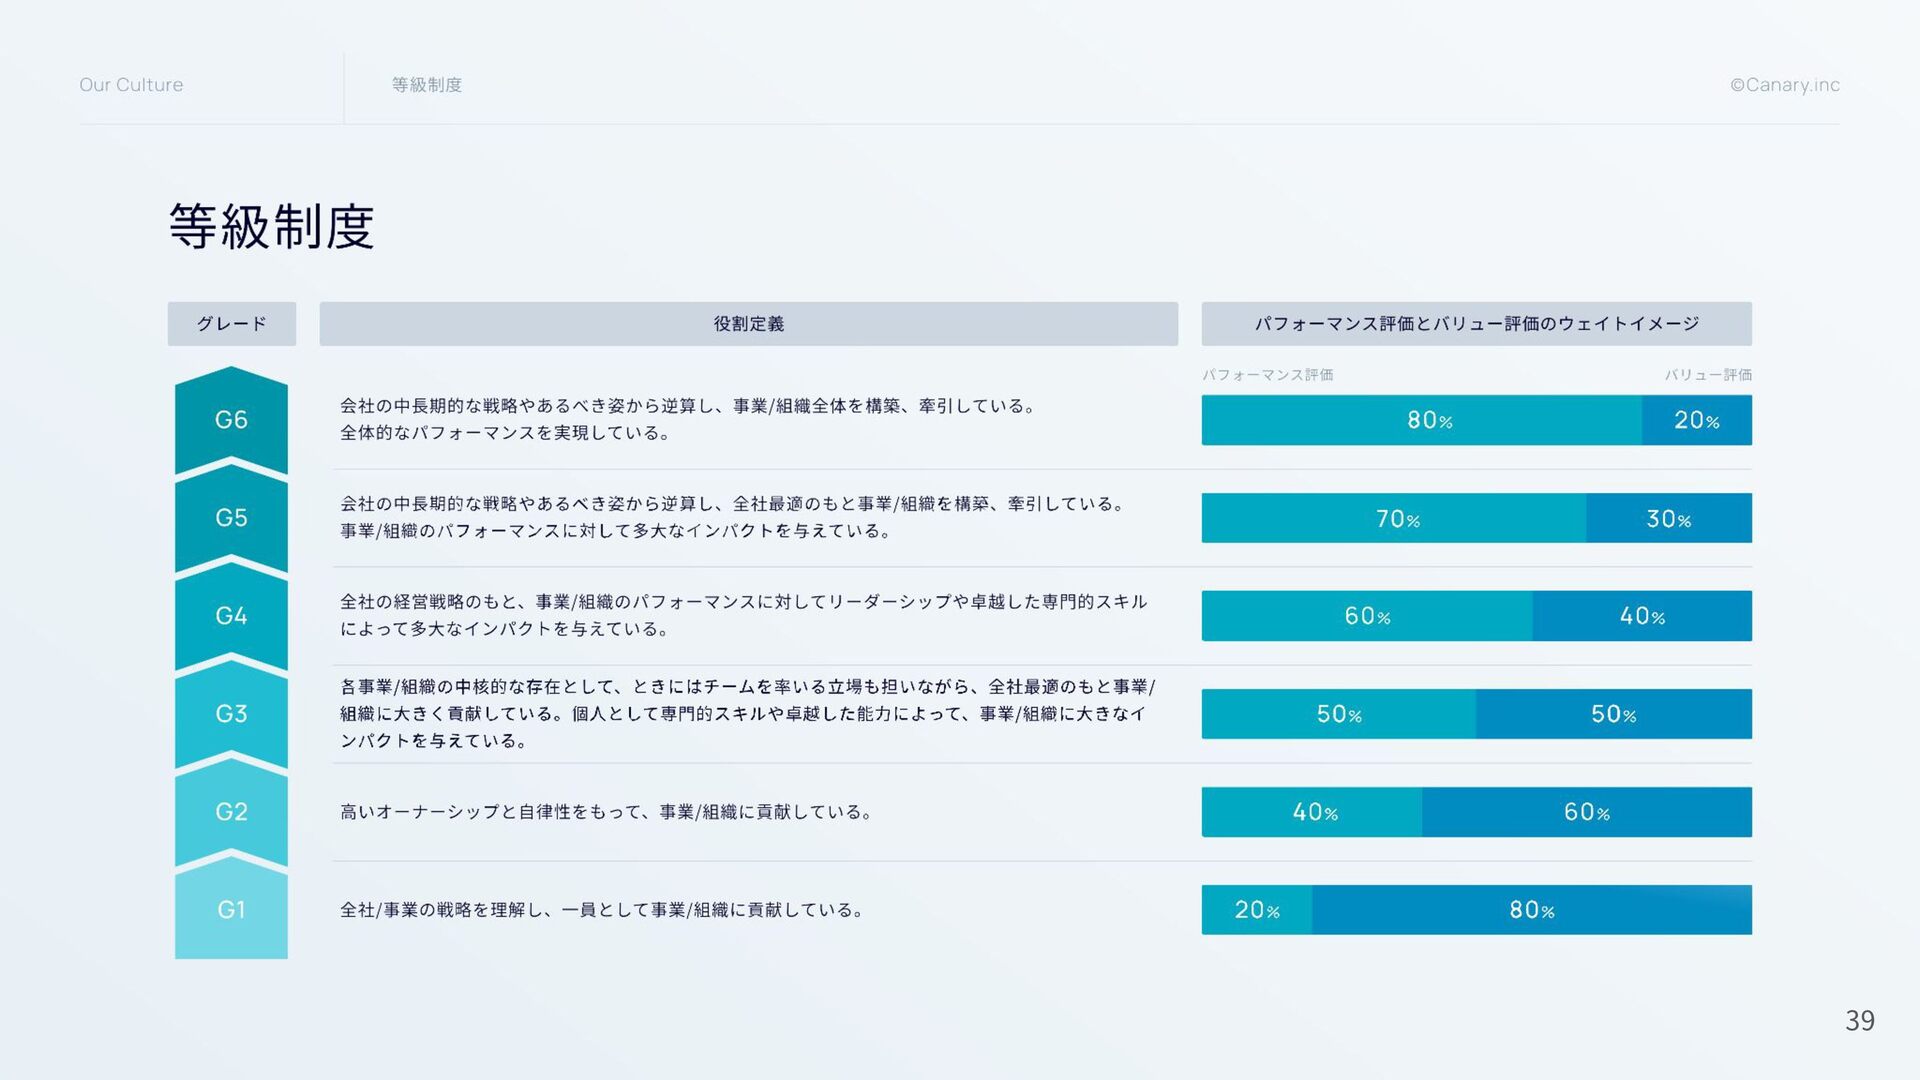Click the page number 39

[1859, 1021]
